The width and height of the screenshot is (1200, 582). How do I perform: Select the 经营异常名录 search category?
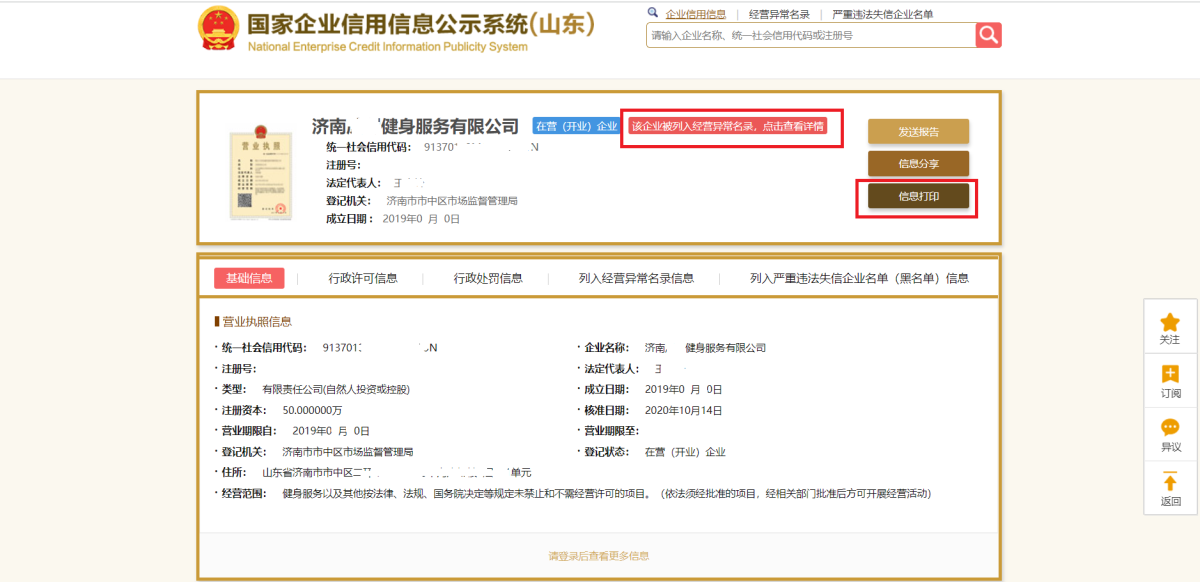click(x=779, y=14)
